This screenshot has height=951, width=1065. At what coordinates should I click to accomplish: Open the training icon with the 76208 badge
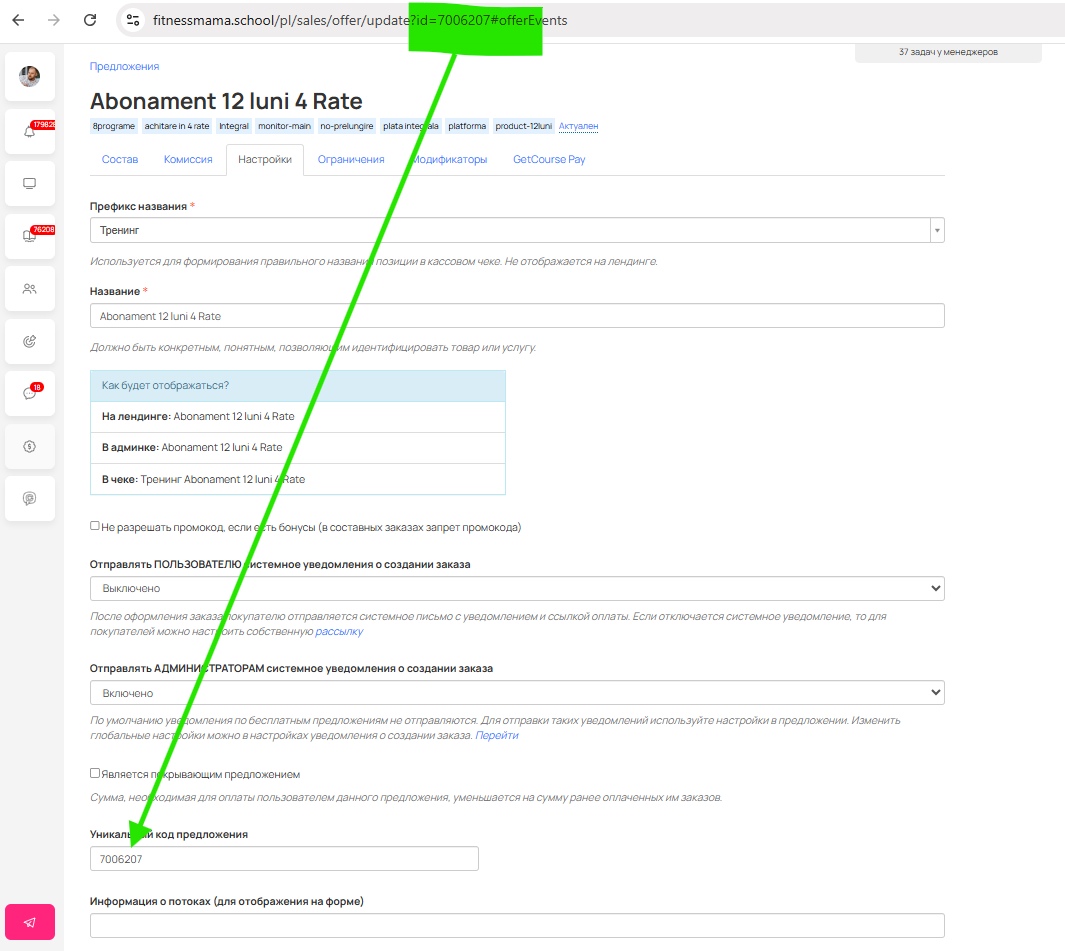[30, 236]
